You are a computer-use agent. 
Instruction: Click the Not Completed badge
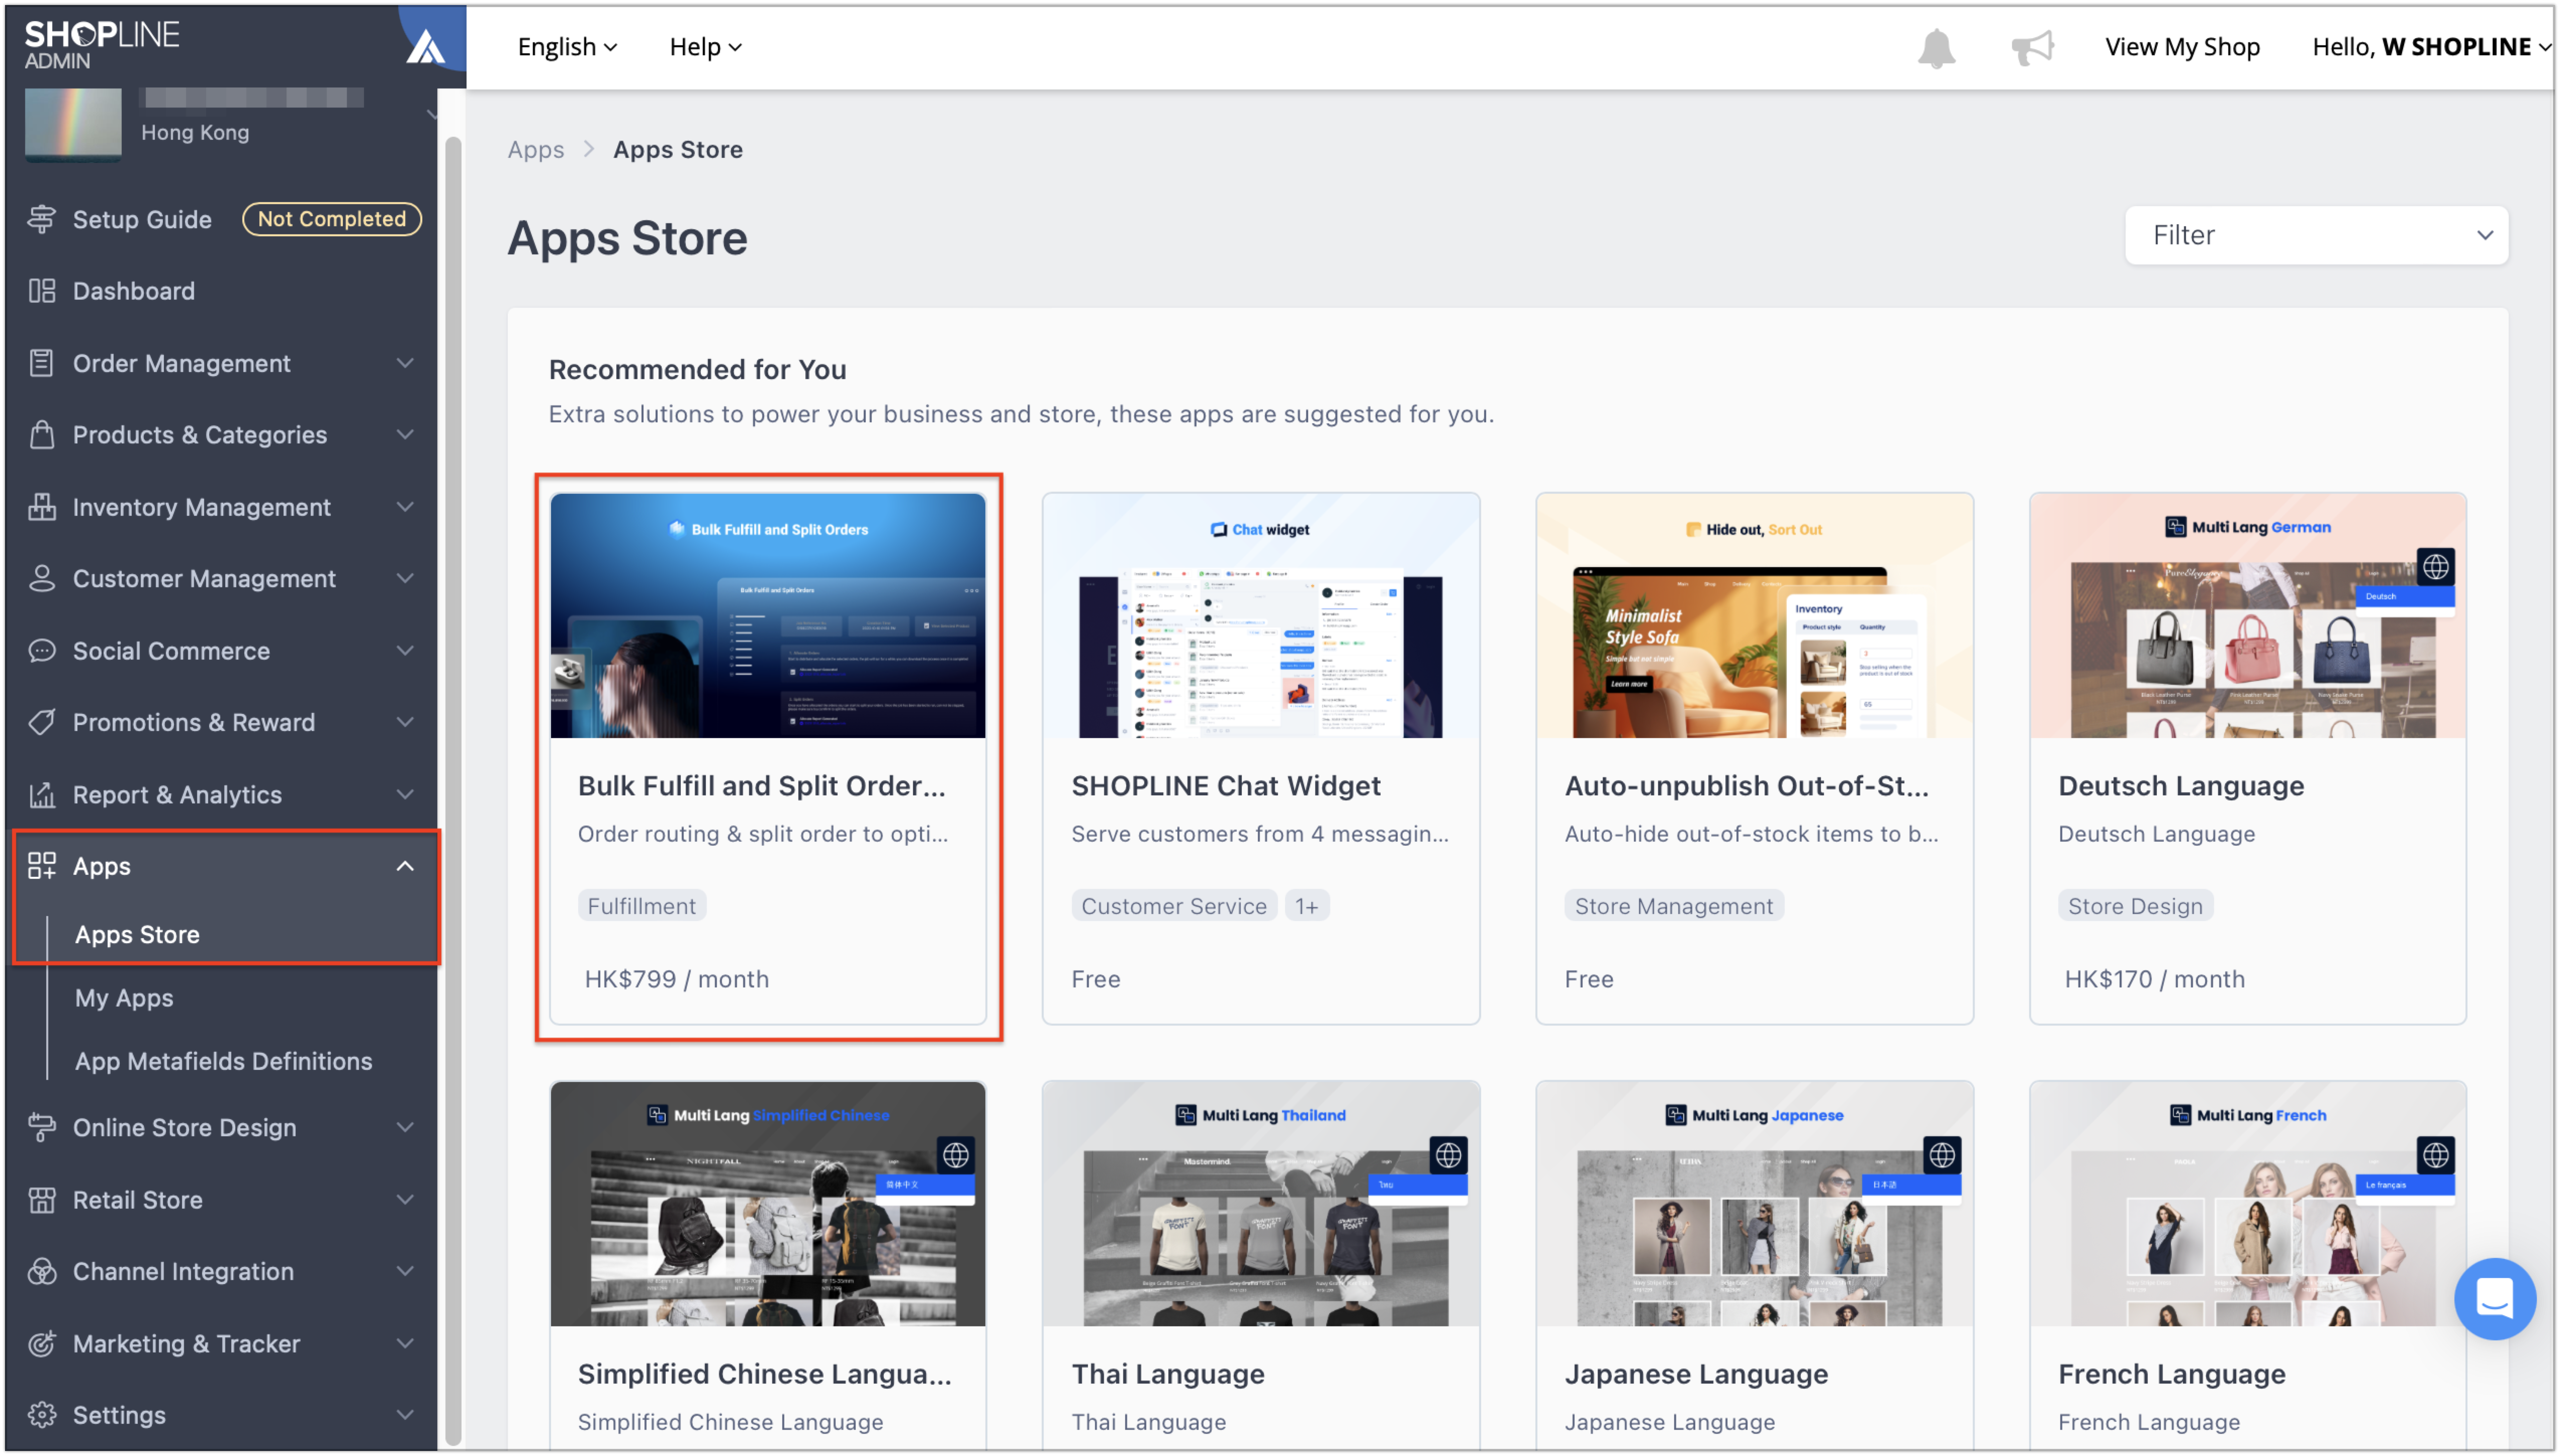[331, 219]
